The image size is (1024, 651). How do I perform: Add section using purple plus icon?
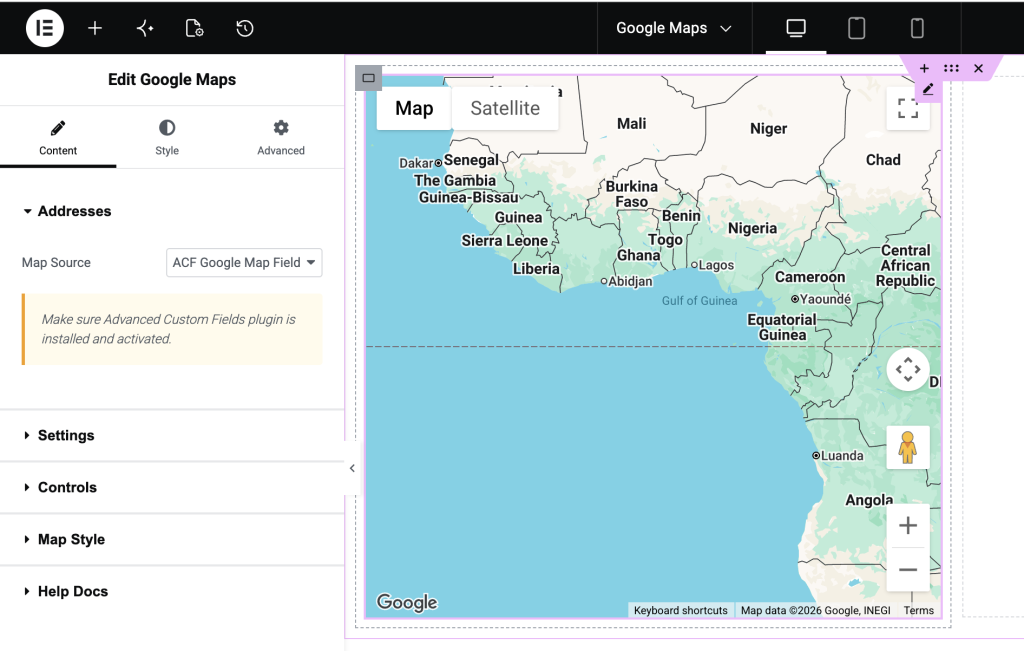[x=924, y=68]
